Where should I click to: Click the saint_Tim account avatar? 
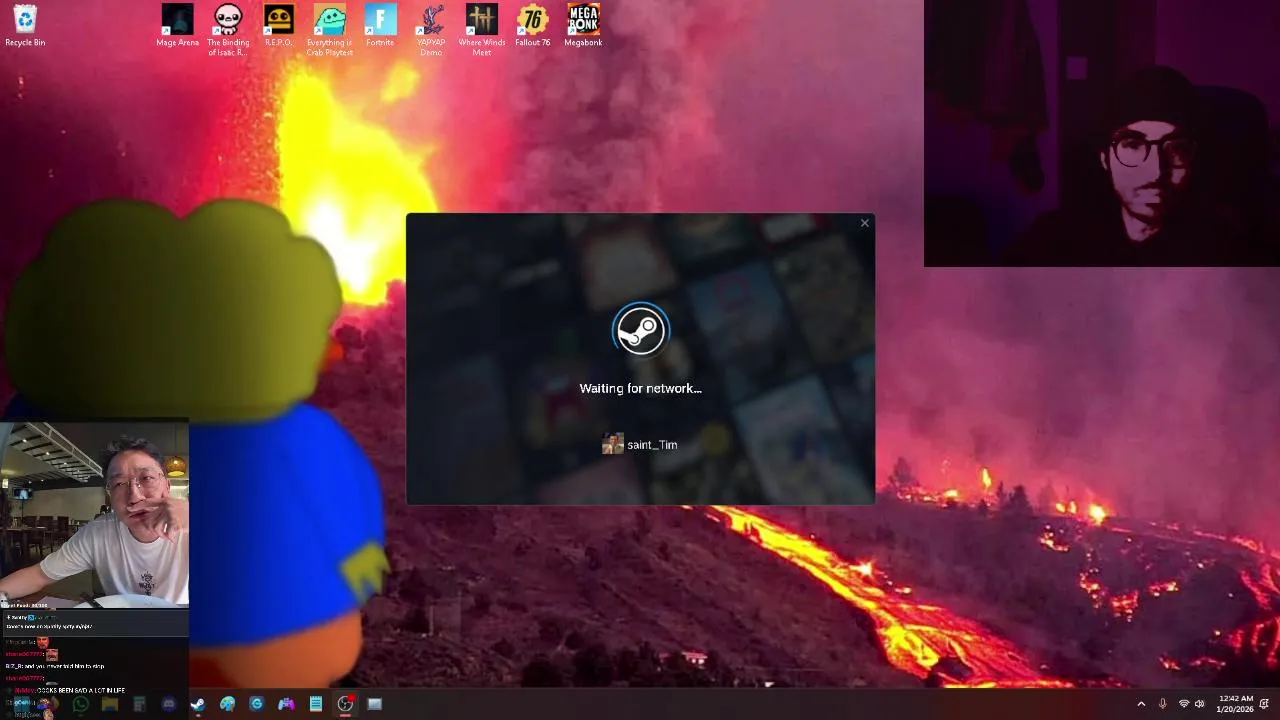(612, 444)
